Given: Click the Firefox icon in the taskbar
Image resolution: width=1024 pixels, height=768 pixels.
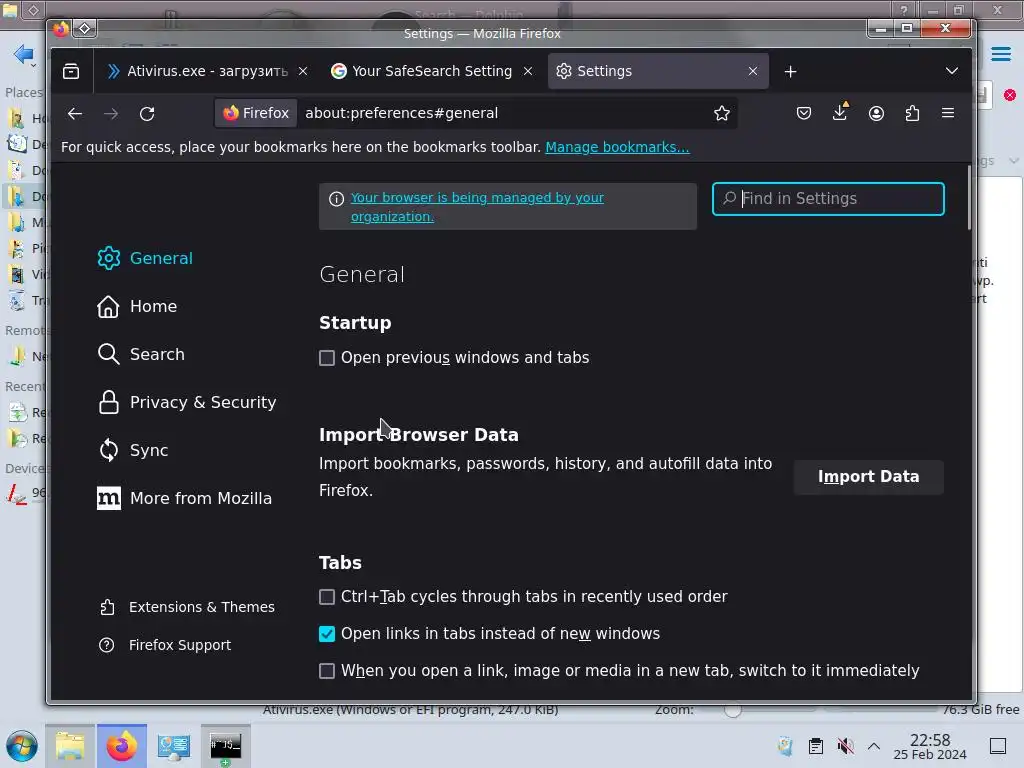Looking at the screenshot, I should point(122,746).
